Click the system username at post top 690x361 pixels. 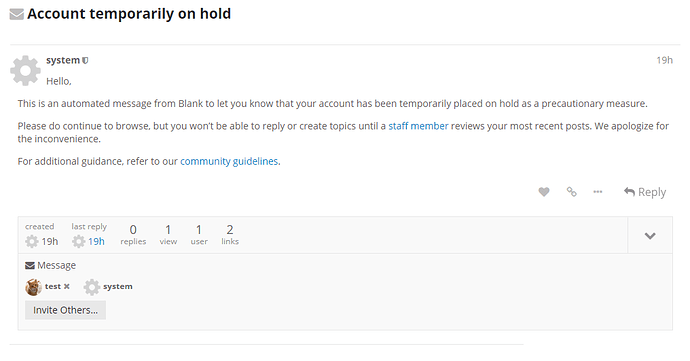tap(63, 60)
